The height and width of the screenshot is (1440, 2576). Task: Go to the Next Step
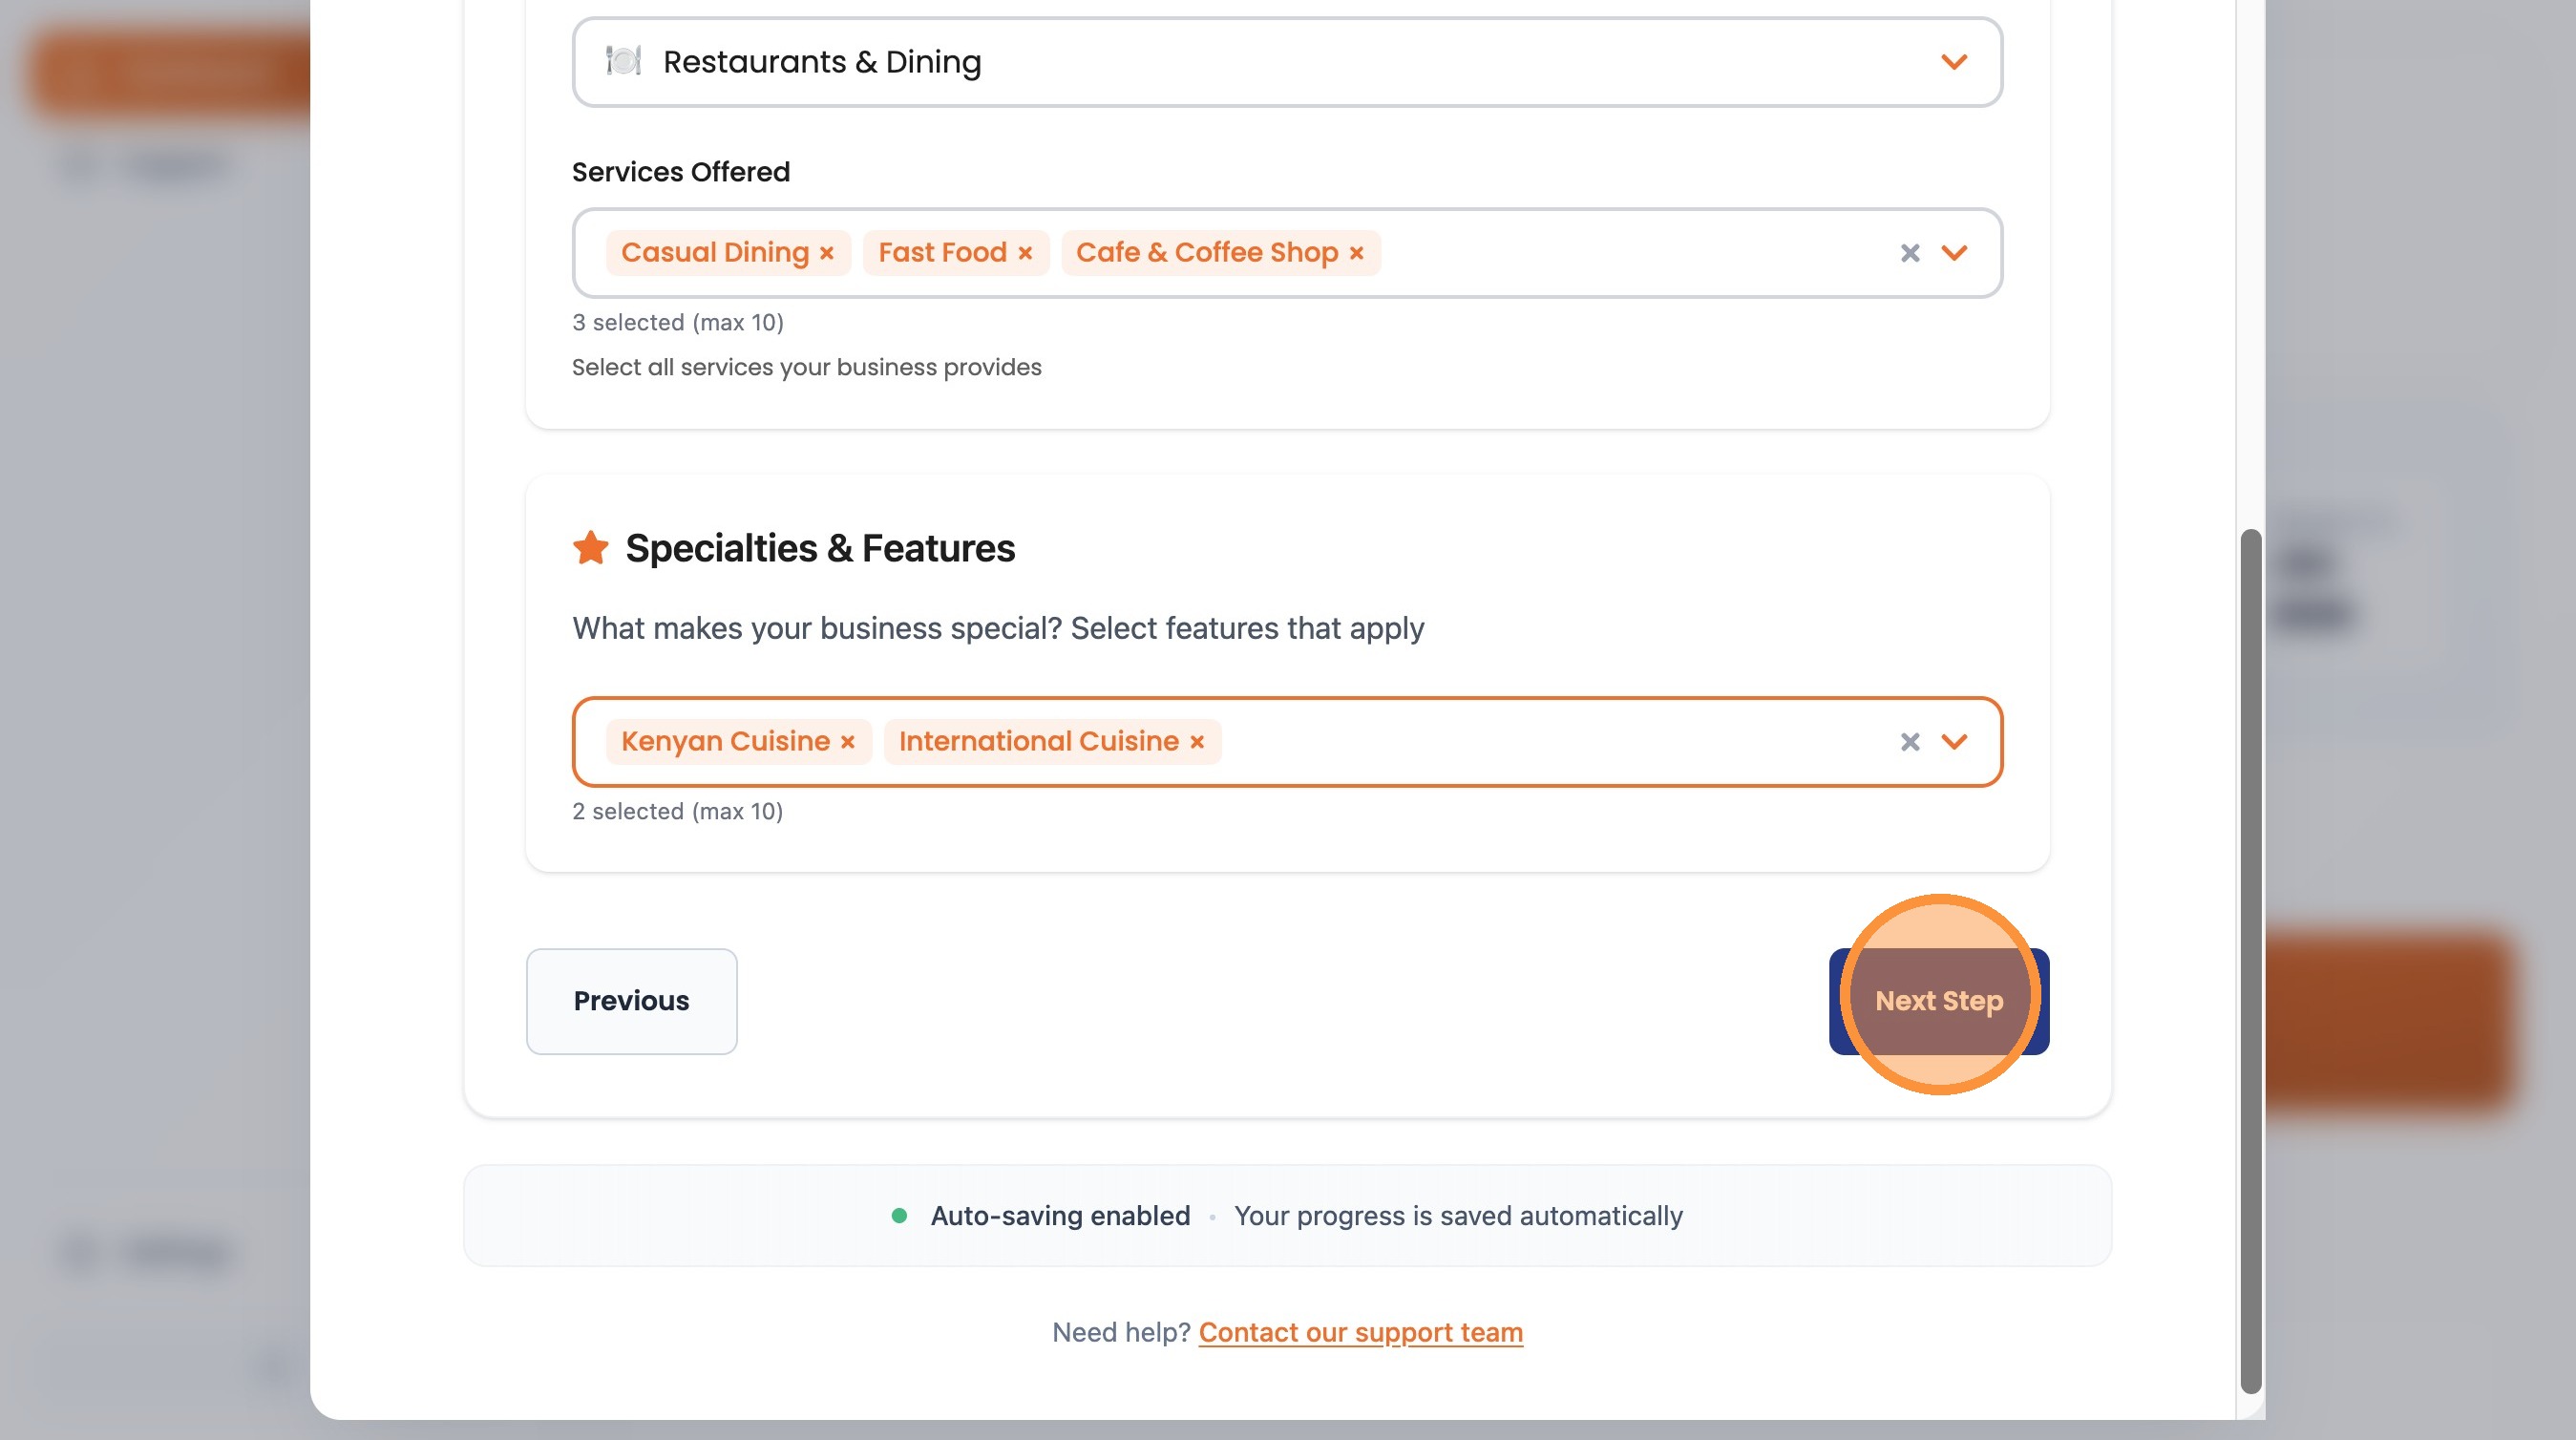[x=1938, y=1001]
